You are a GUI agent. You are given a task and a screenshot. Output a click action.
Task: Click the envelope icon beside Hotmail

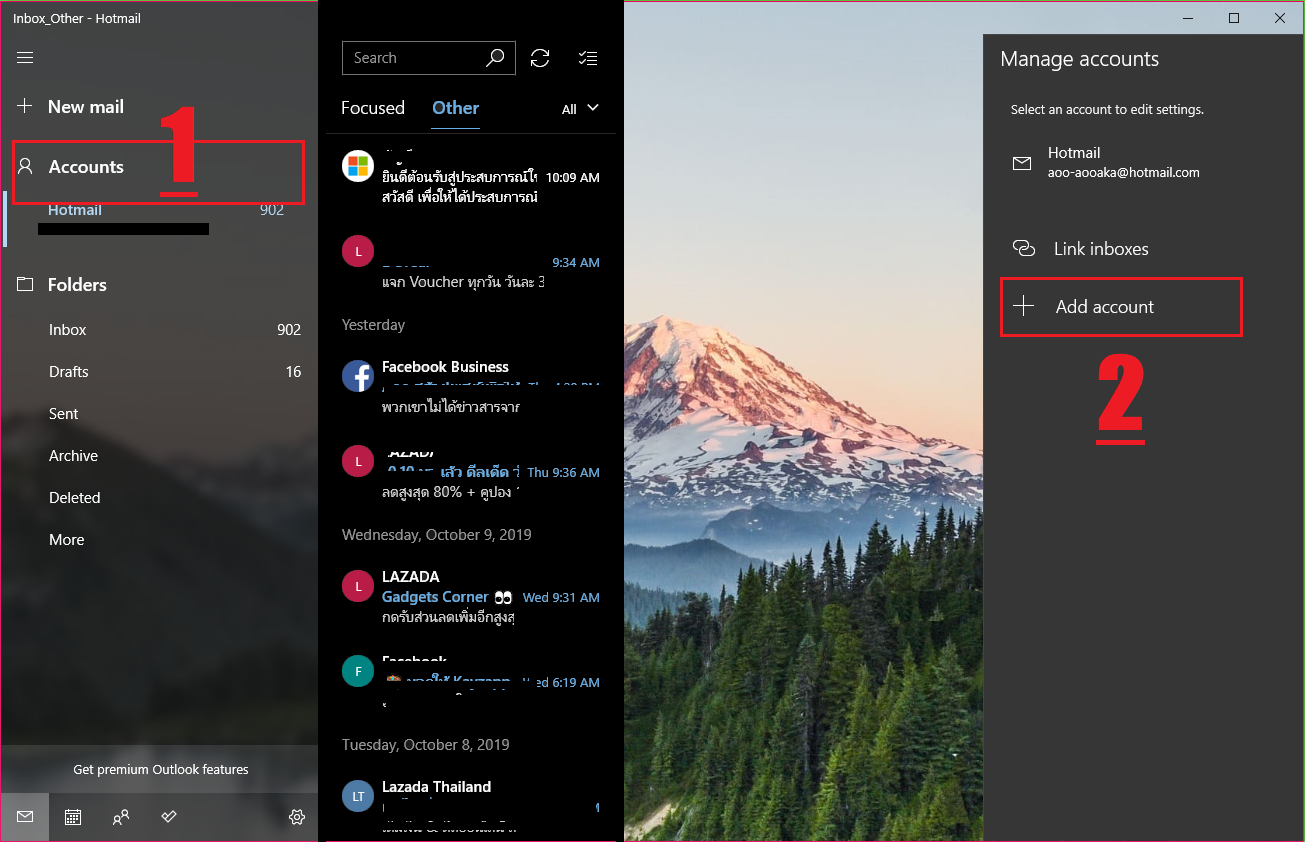[x=1022, y=163]
